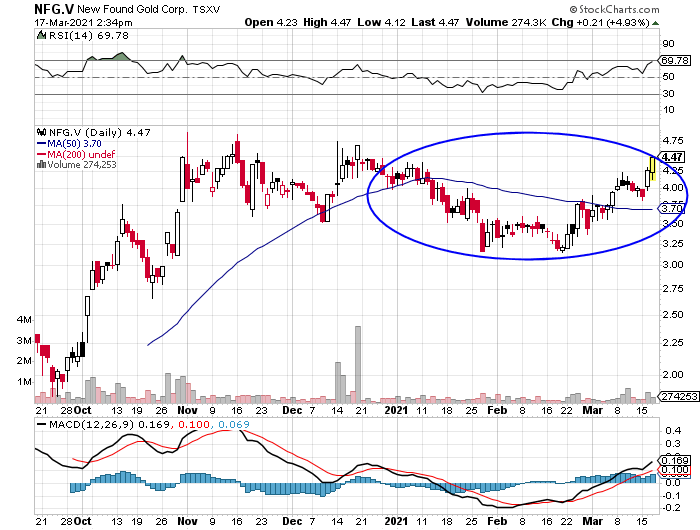Viewport: 700px width, 530px height.
Task: Click the Dec label on MACD axis
Action: coord(292,521)
